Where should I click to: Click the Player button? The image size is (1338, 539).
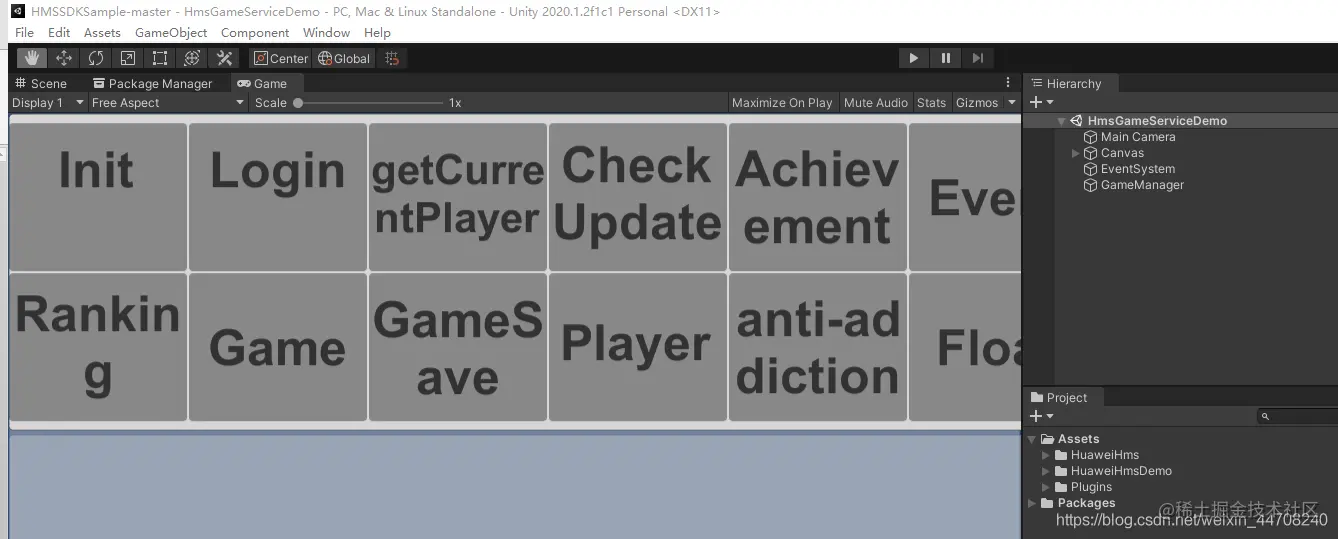[638, 347]
